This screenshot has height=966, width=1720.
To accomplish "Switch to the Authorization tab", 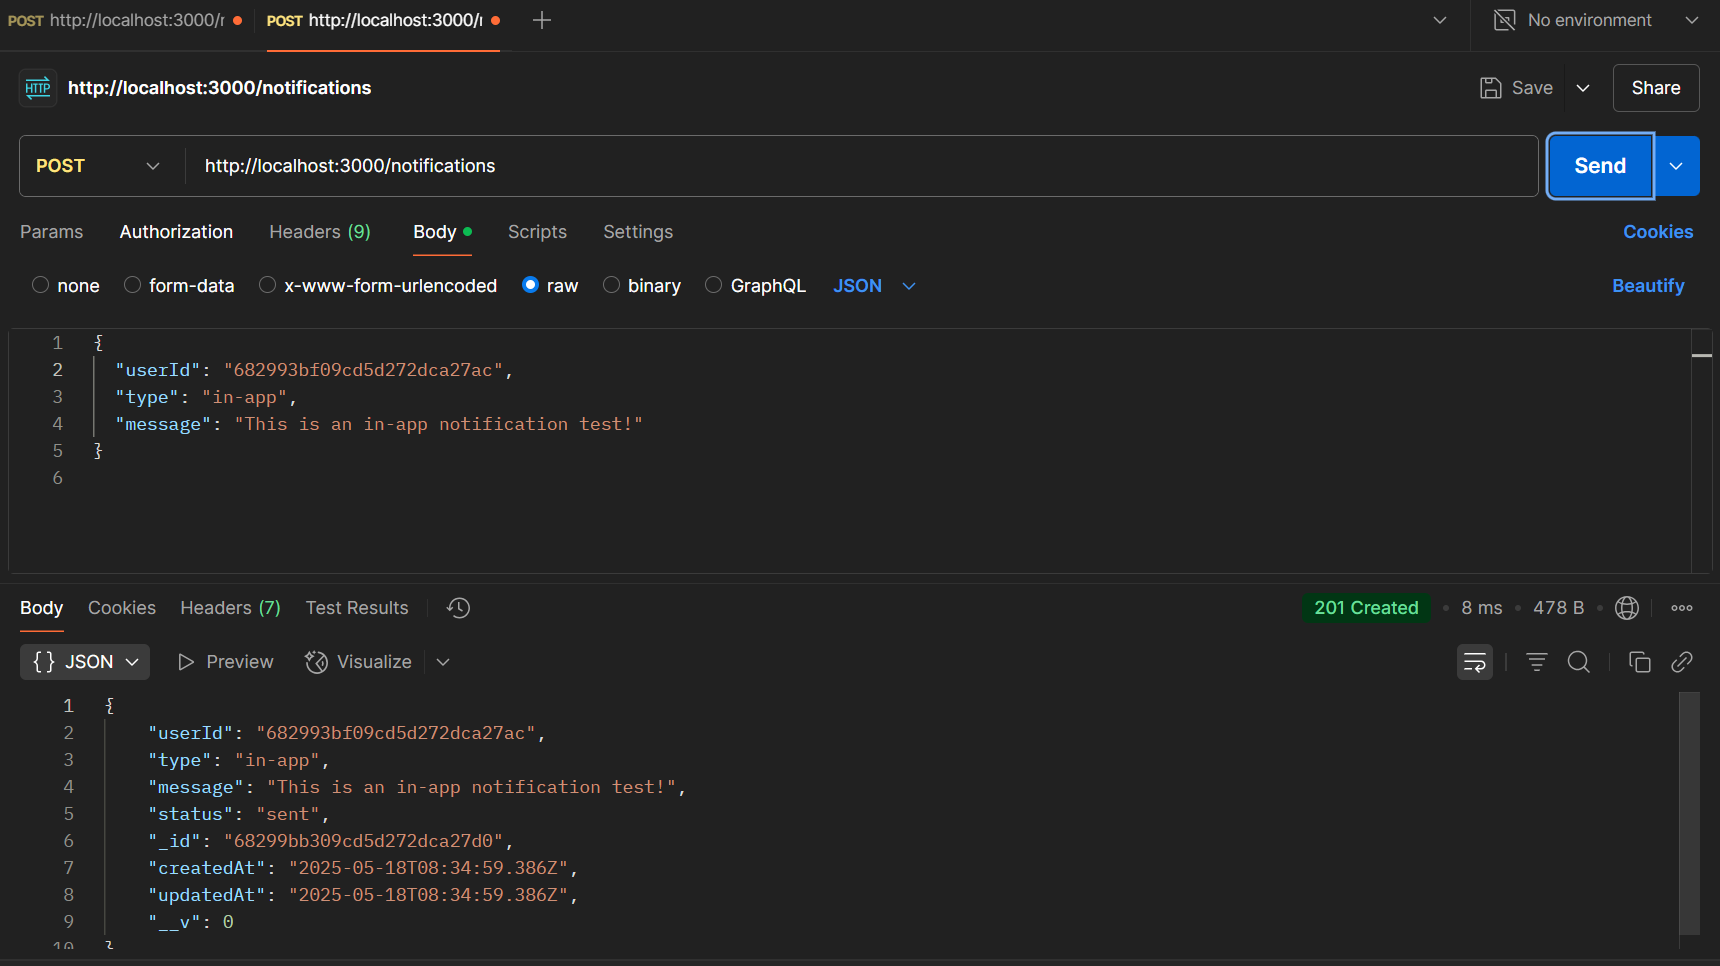I will pos(176,232).
